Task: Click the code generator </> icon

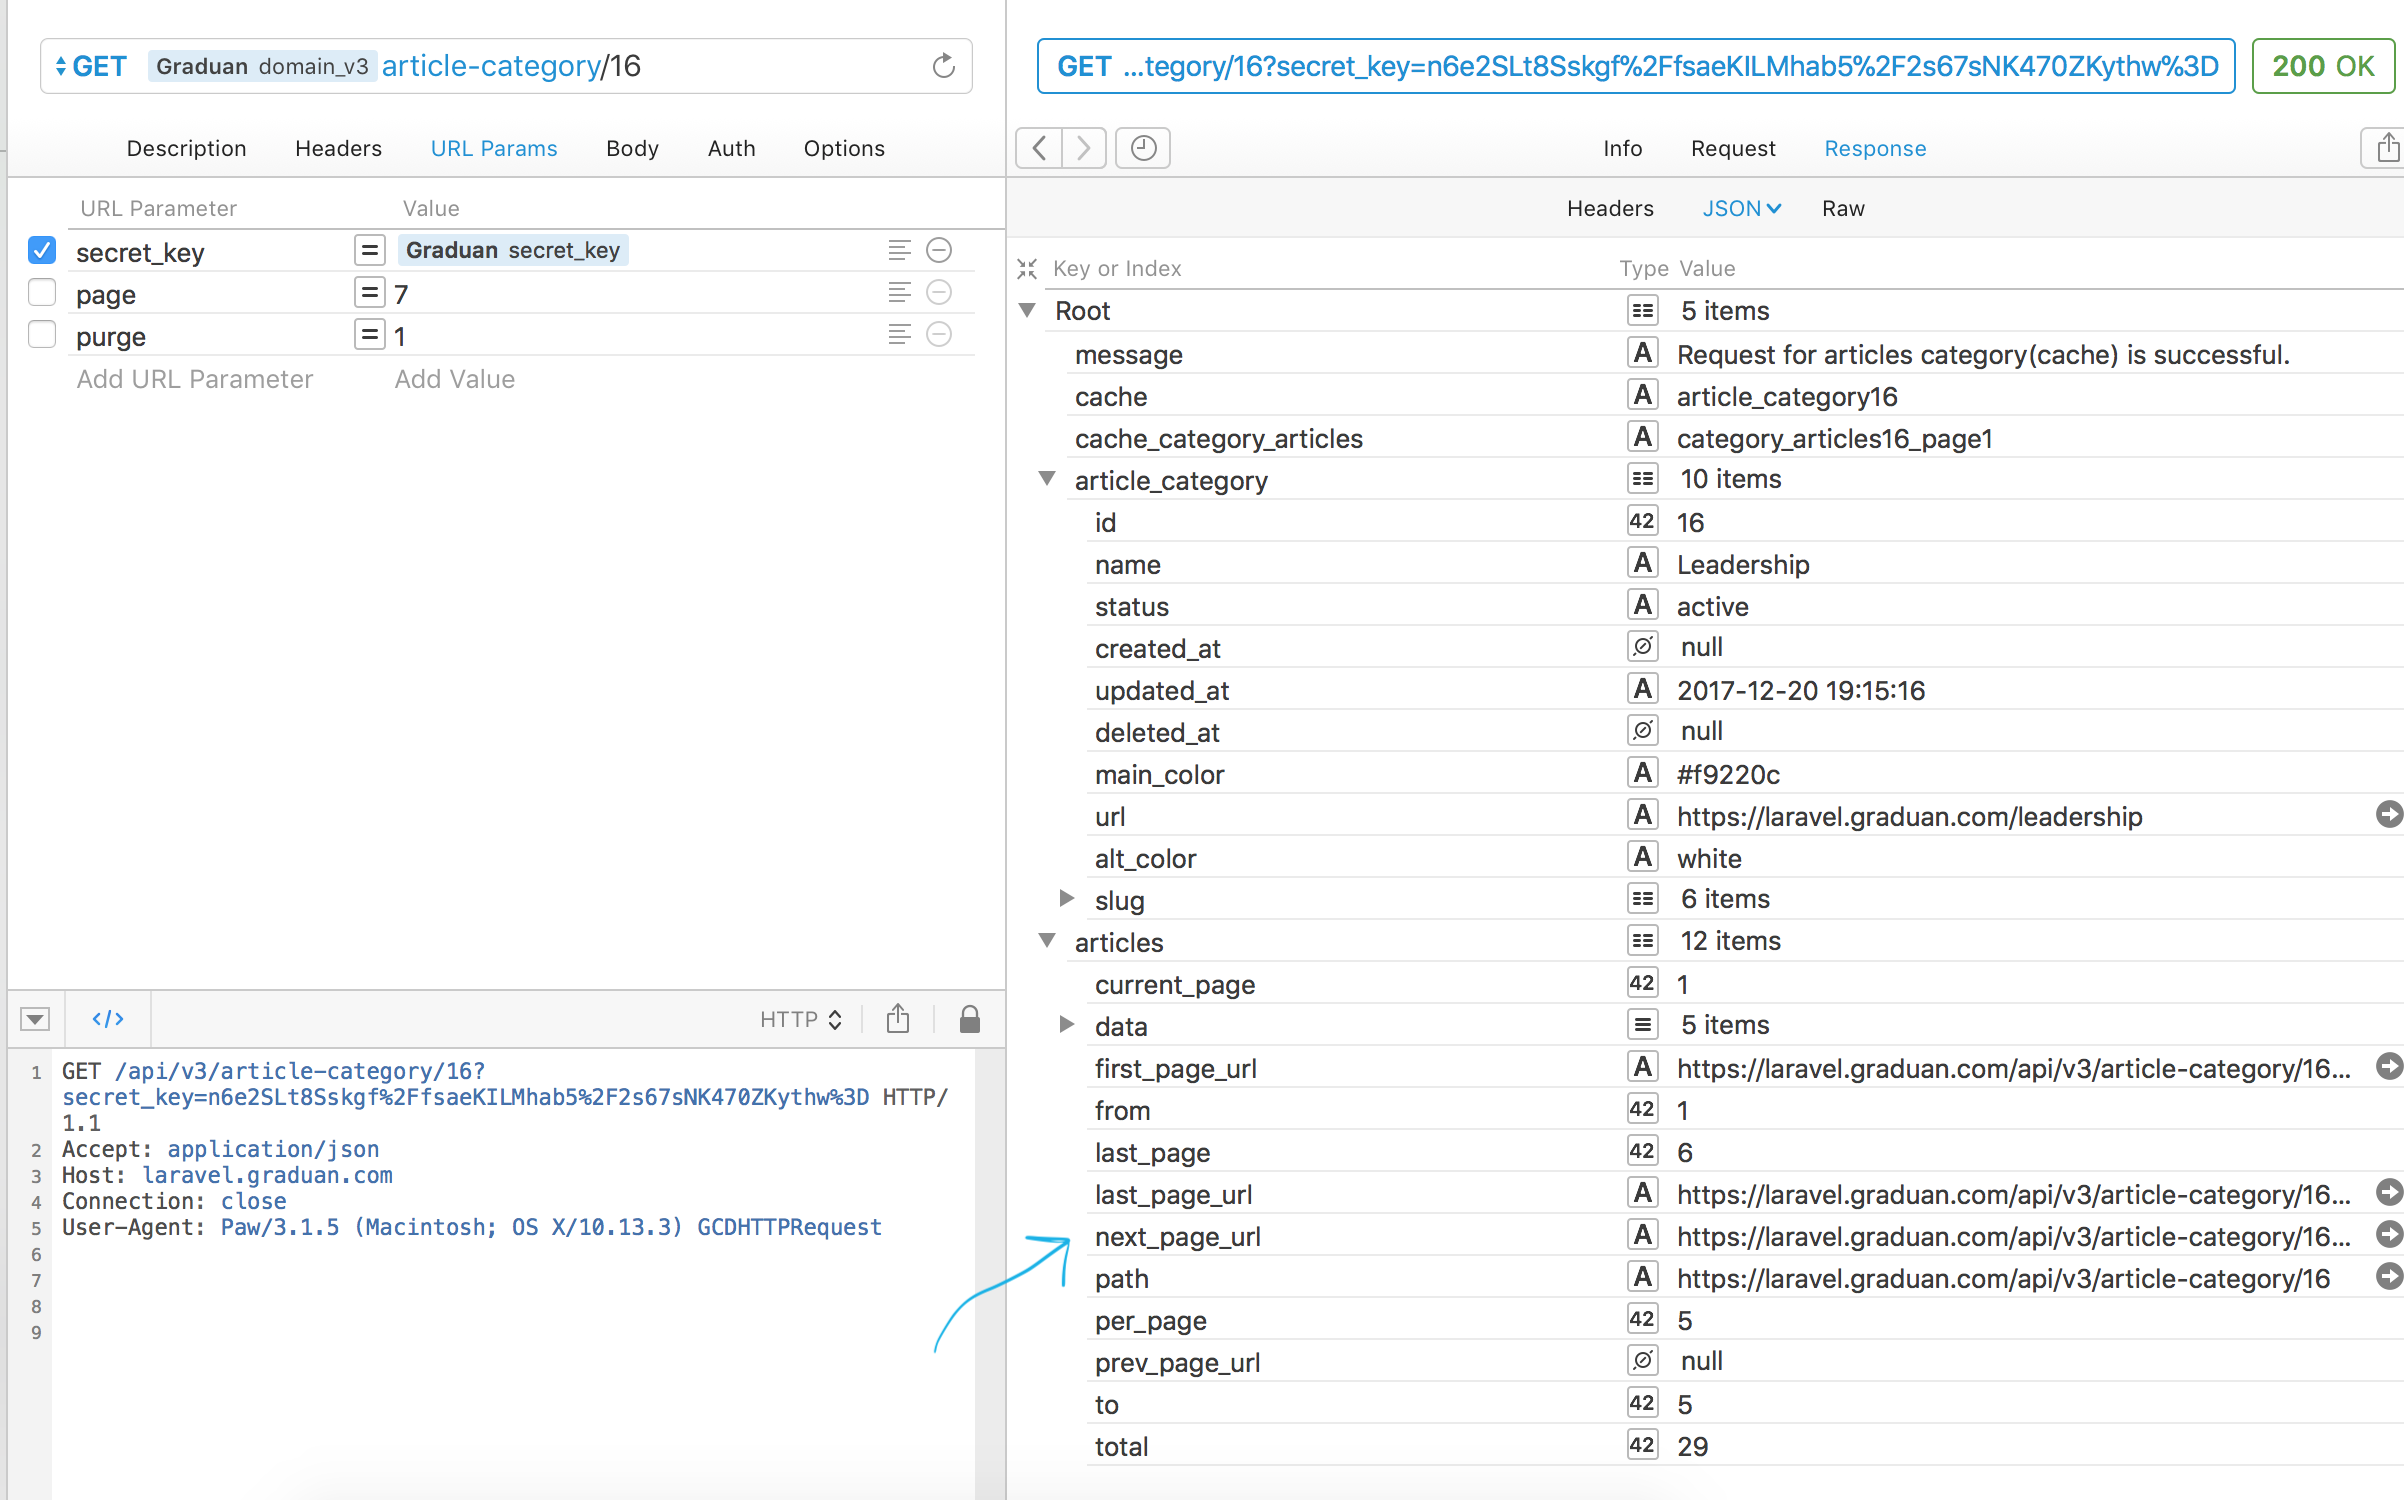Action: click(x=108, y=1019)
